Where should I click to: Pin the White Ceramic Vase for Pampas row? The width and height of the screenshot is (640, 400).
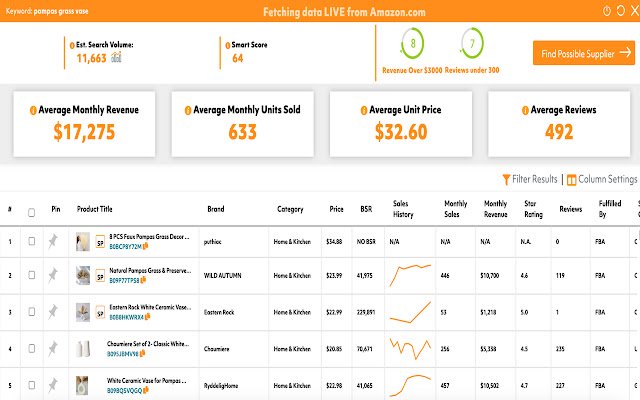pos(53,385)
